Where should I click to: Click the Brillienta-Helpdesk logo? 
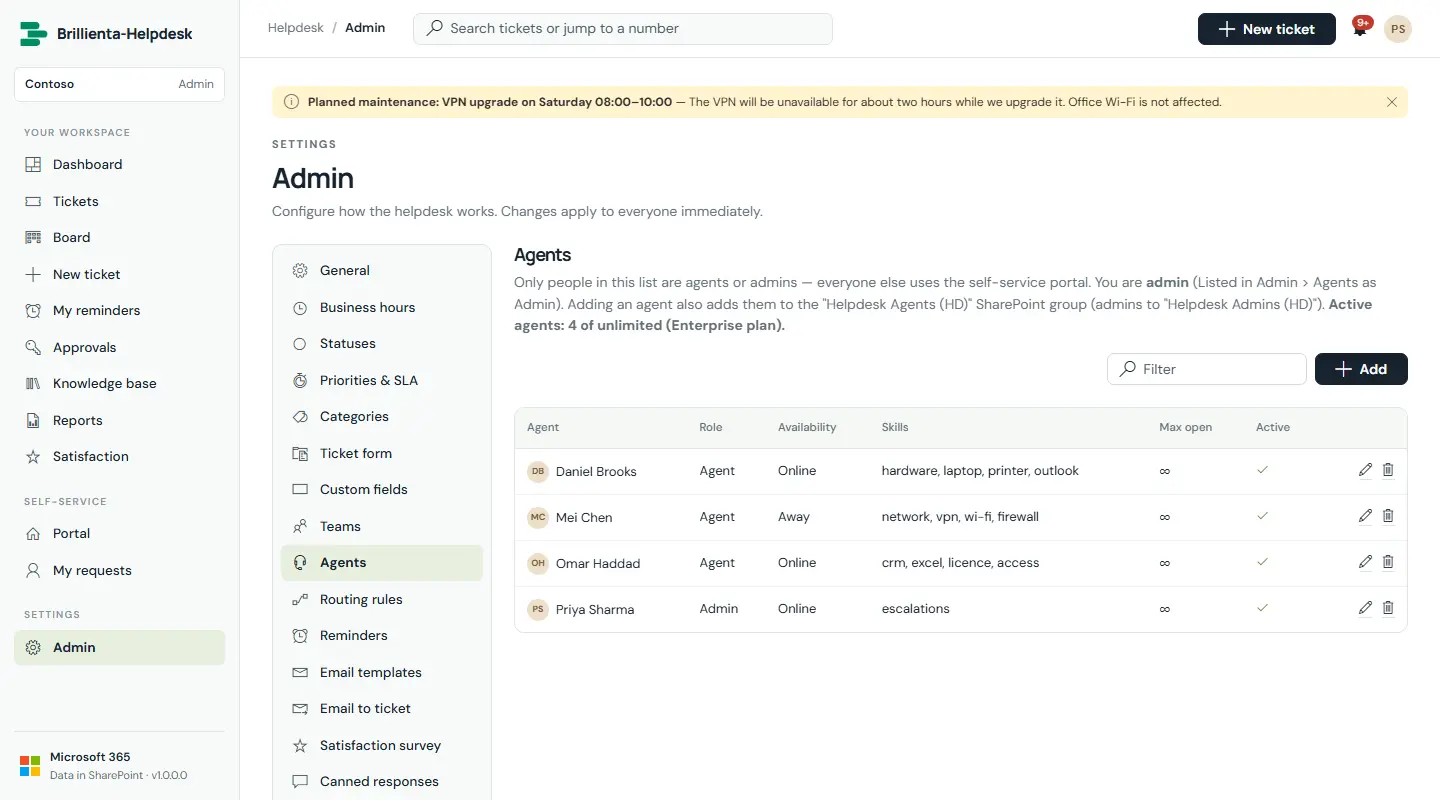coord(107,34)
